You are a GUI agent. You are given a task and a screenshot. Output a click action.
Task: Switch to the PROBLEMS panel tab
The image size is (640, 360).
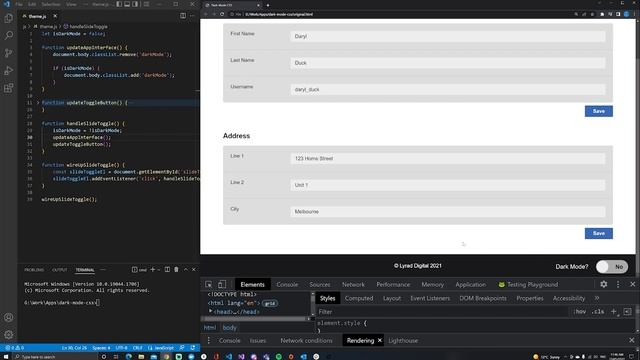coord(34,270)
